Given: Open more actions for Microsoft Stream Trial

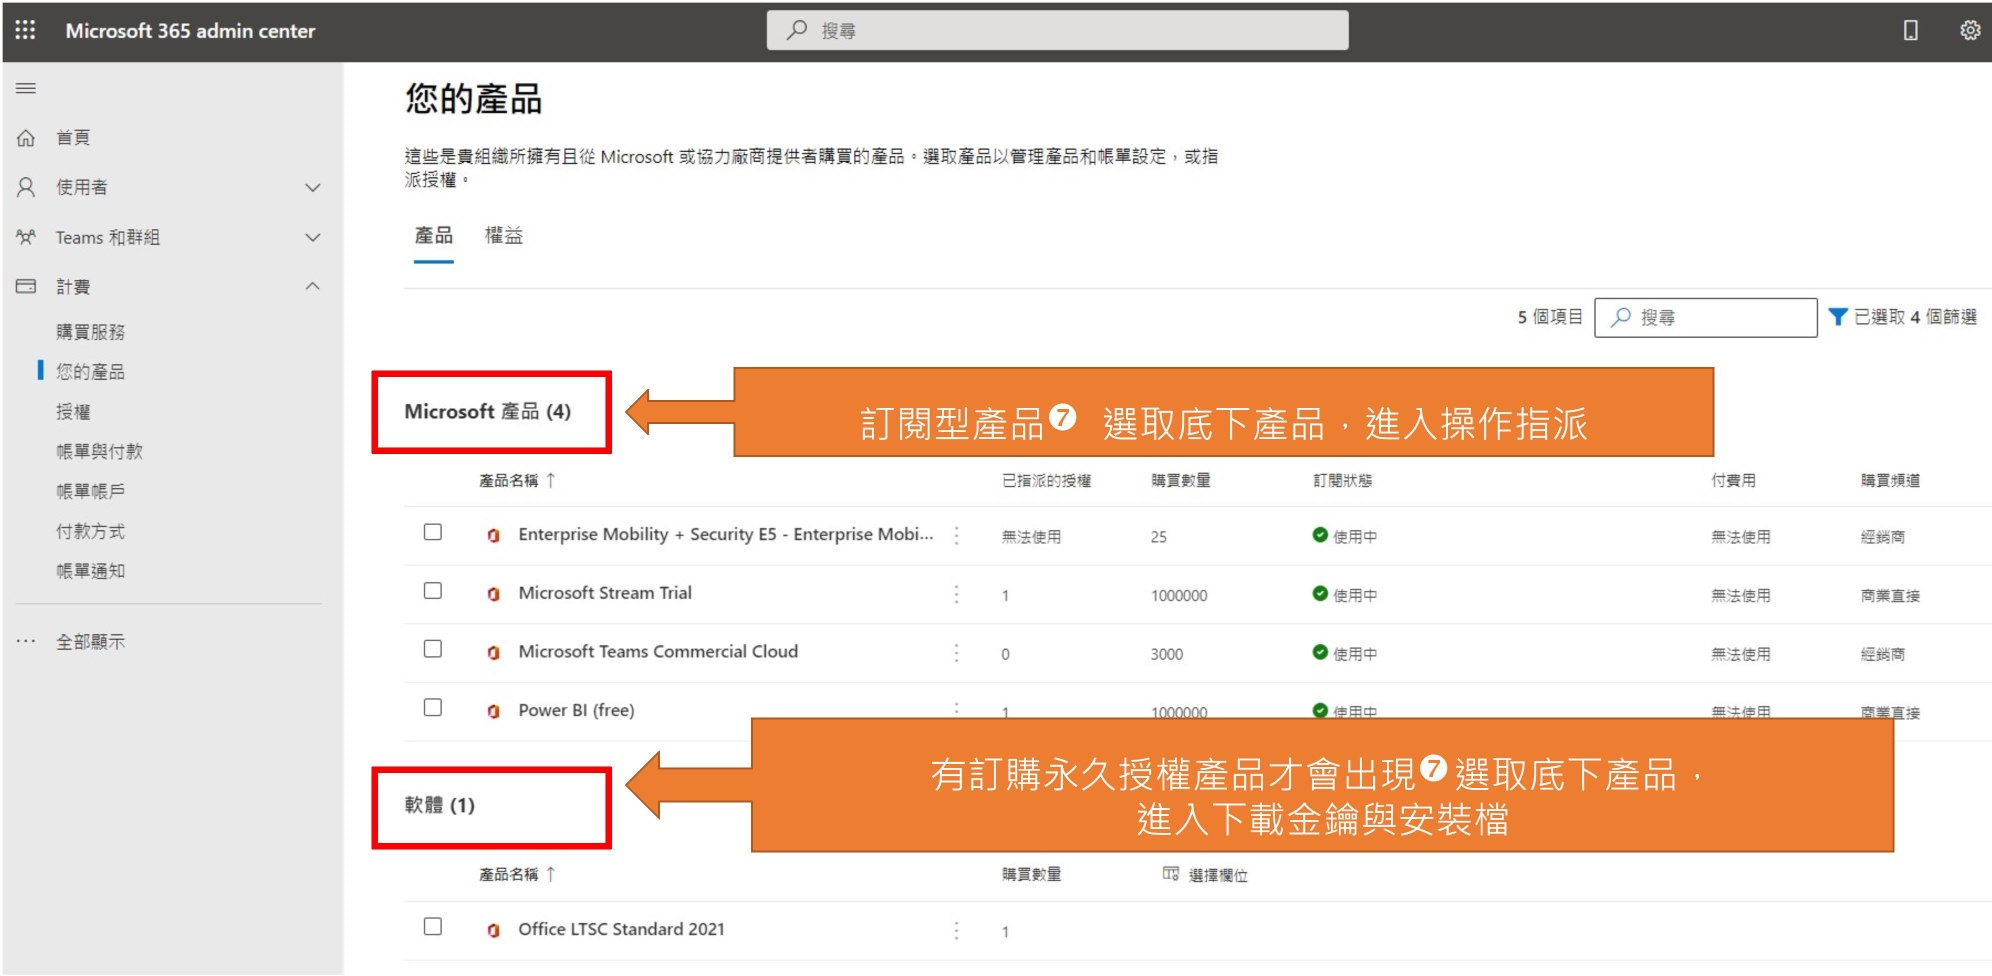Looking at the screenshot, I should (x=956, y=594).
